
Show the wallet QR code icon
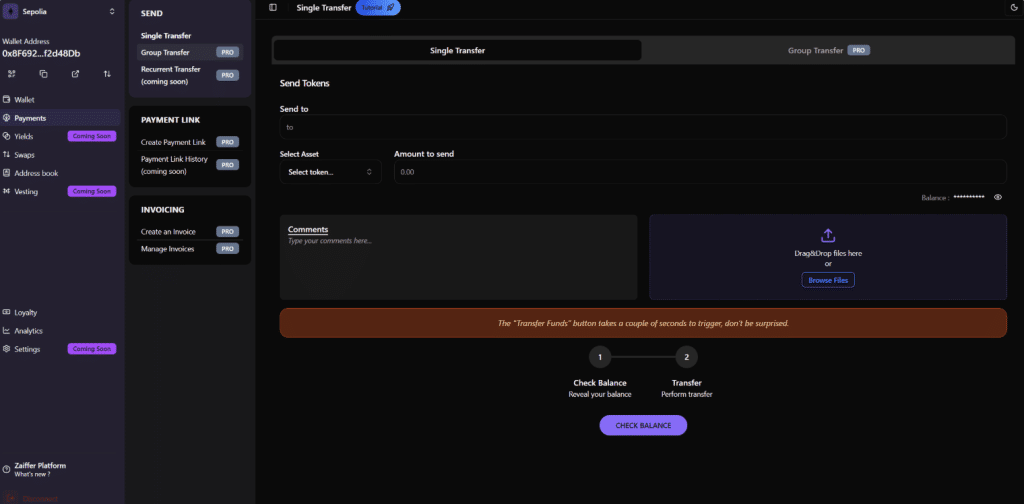12,74
